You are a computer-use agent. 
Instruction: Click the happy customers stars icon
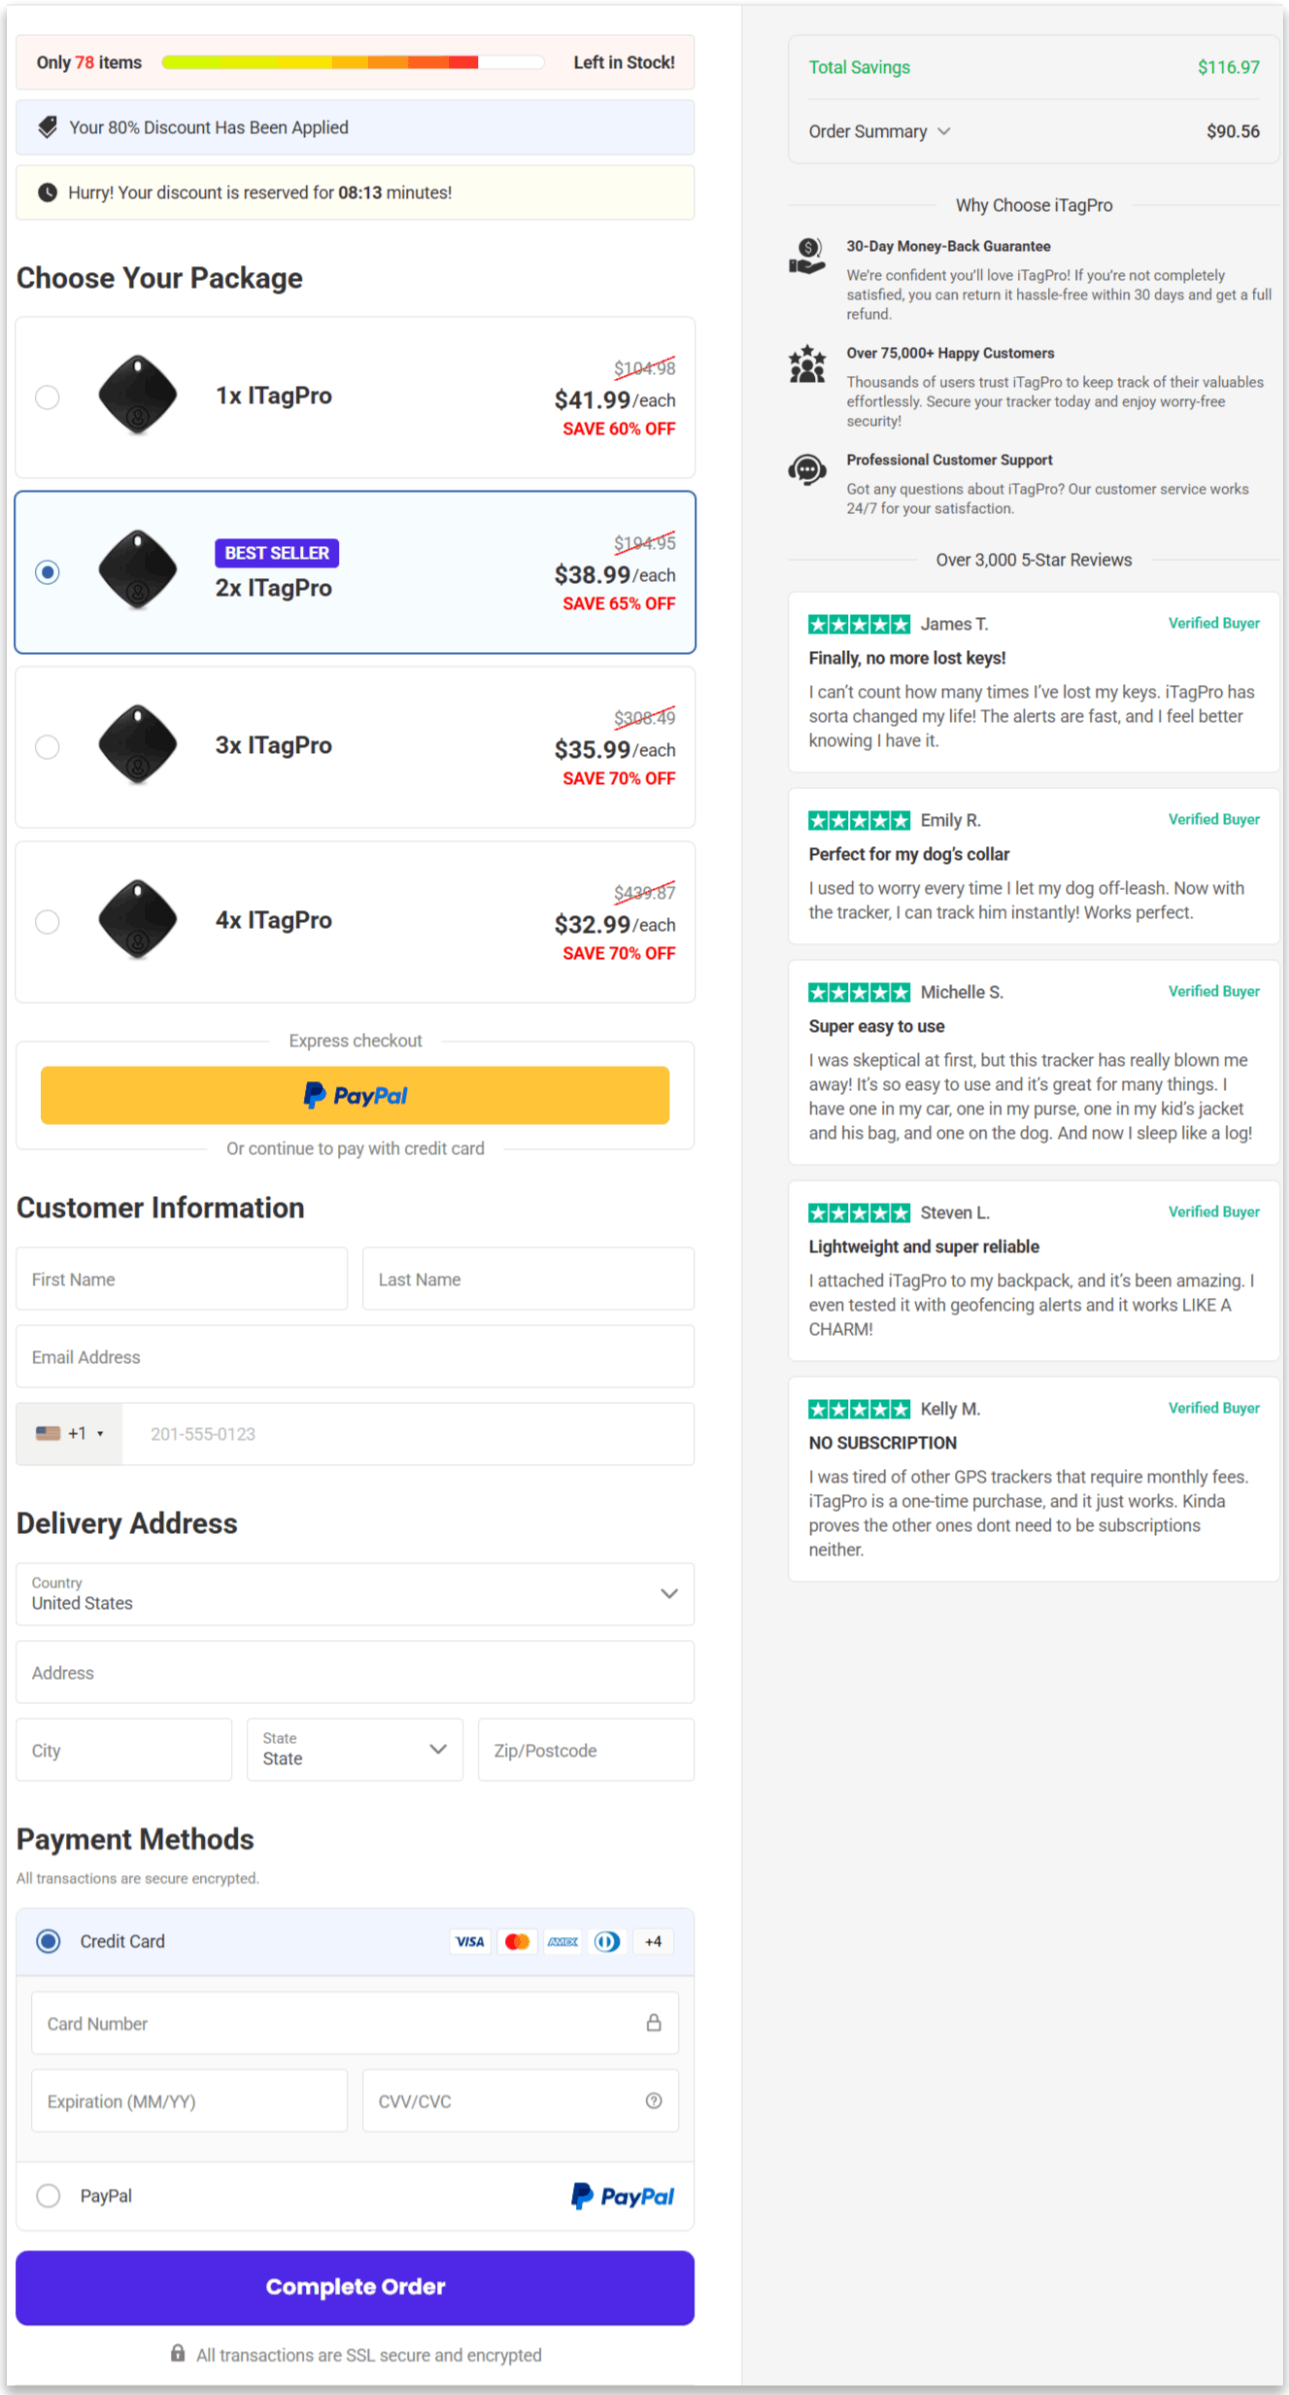tap(807, 364)
